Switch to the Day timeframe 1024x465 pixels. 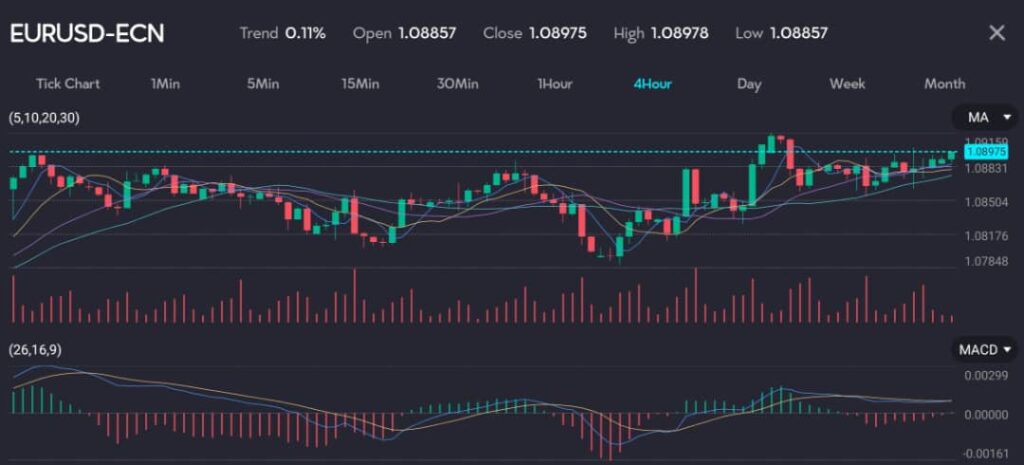pos(749,83)
